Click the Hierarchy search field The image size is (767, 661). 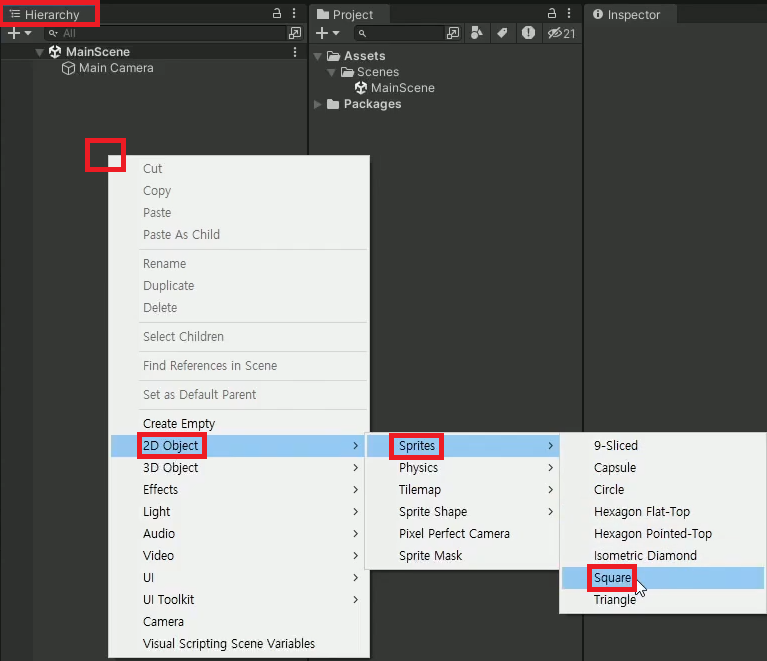166,33
